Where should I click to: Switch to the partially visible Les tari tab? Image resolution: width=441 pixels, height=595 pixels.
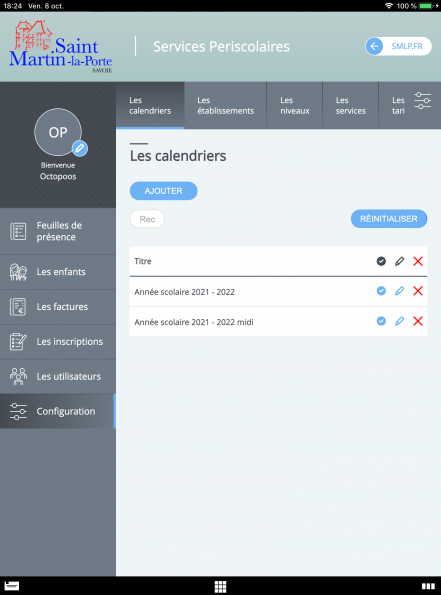(x=398, y=105)
